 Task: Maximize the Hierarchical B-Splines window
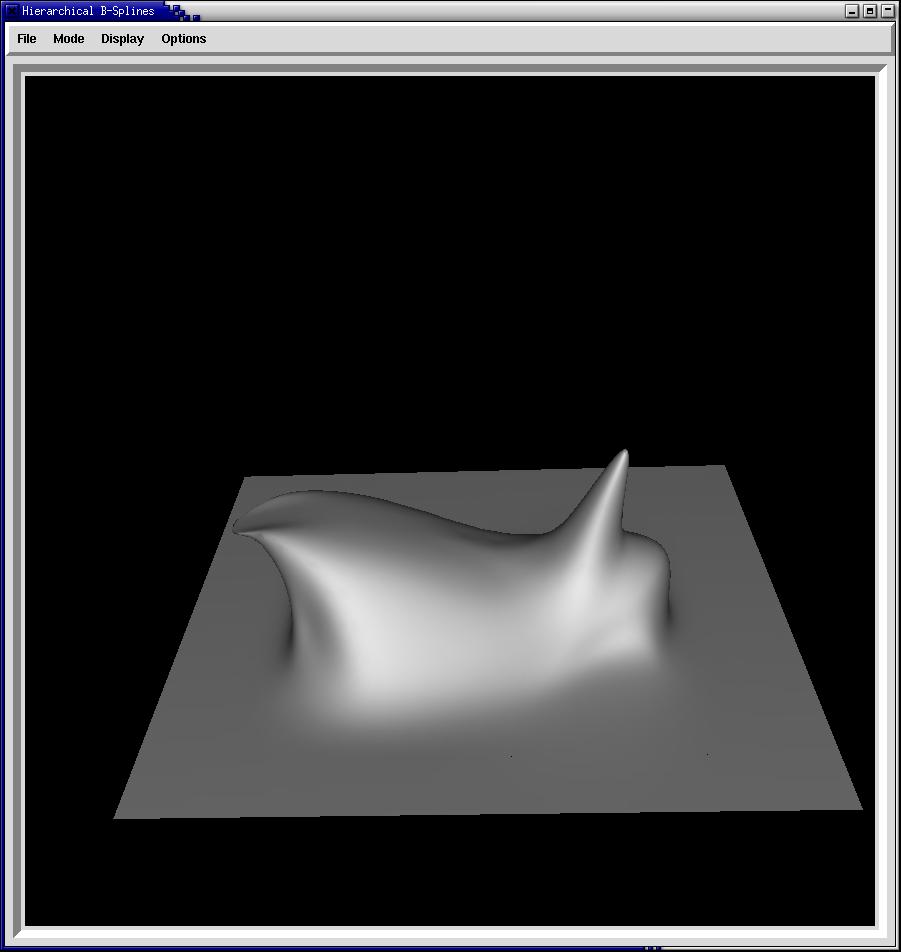tap(870, 11)
